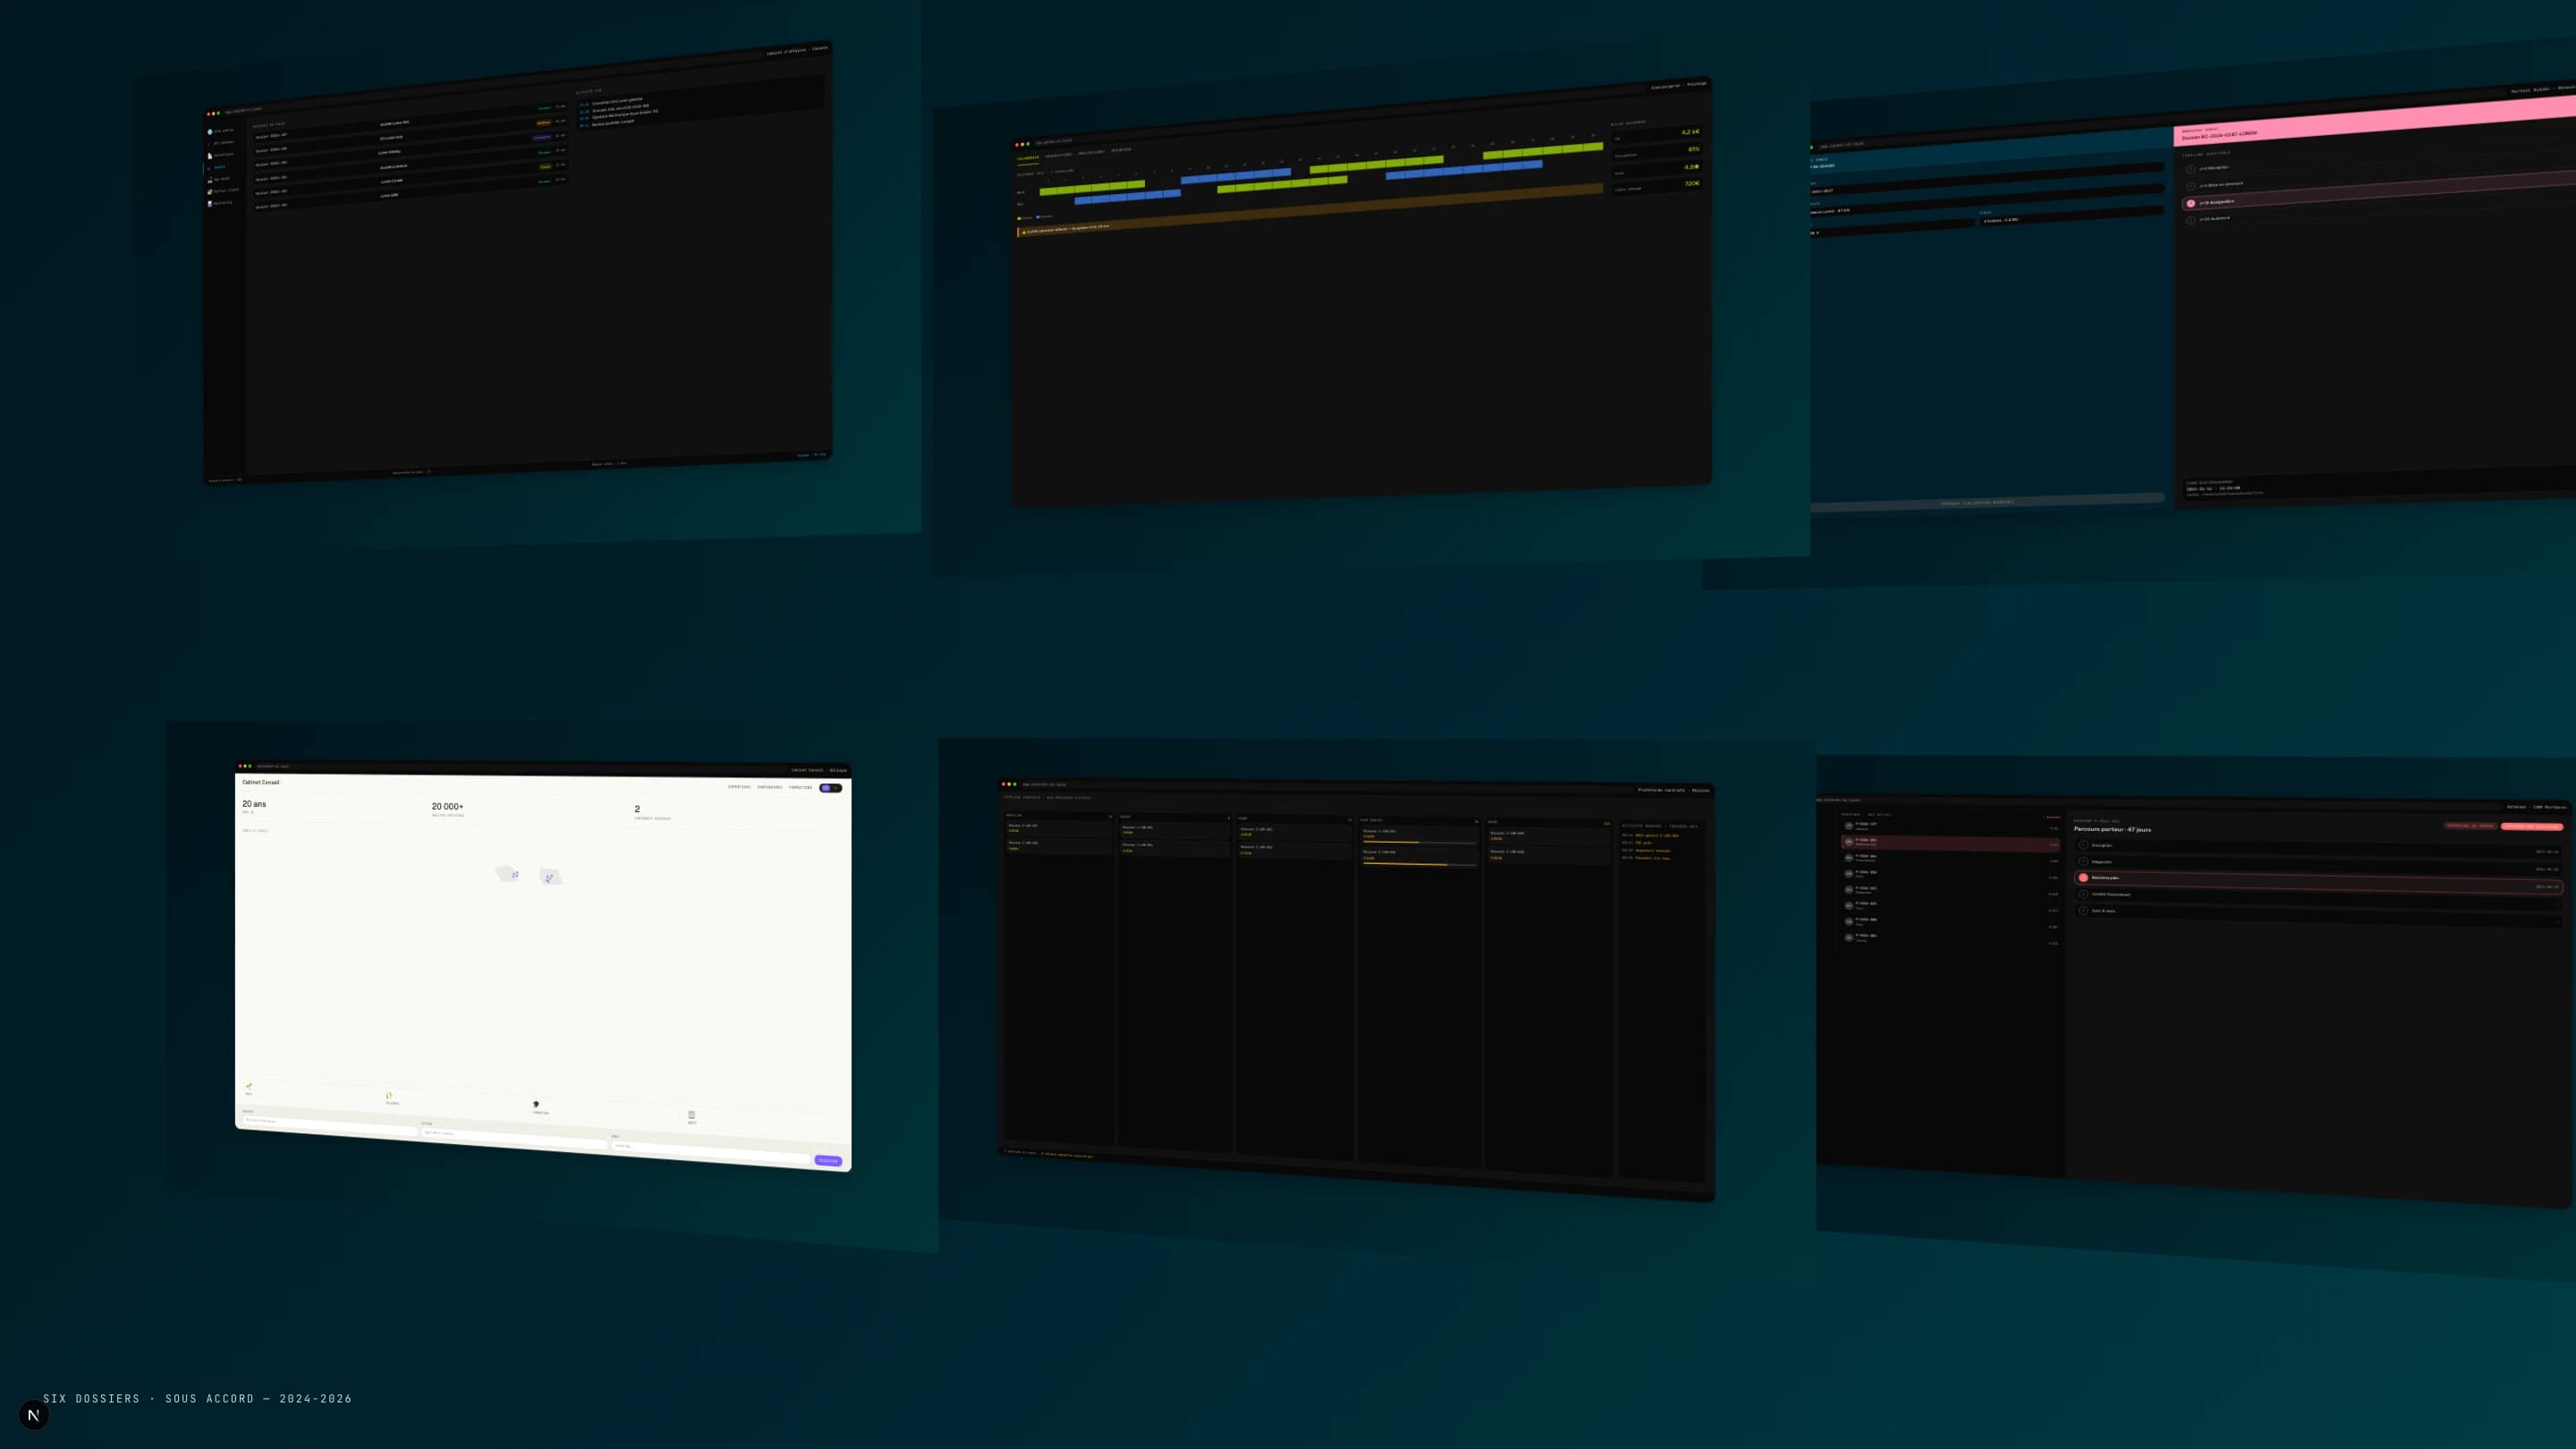This screenshot has height=1449, width=2576.
Task: Click the solid red button in parcours window
Action: tap(2531, 827)
